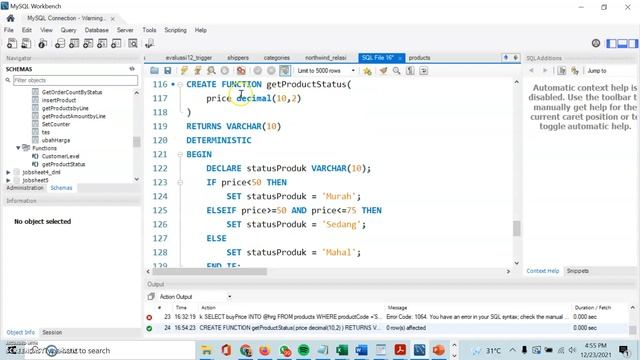The width and height of the screenshot is (640, 360).
Task: Create a new SQL tab in main toolbar
Action: 12,43
